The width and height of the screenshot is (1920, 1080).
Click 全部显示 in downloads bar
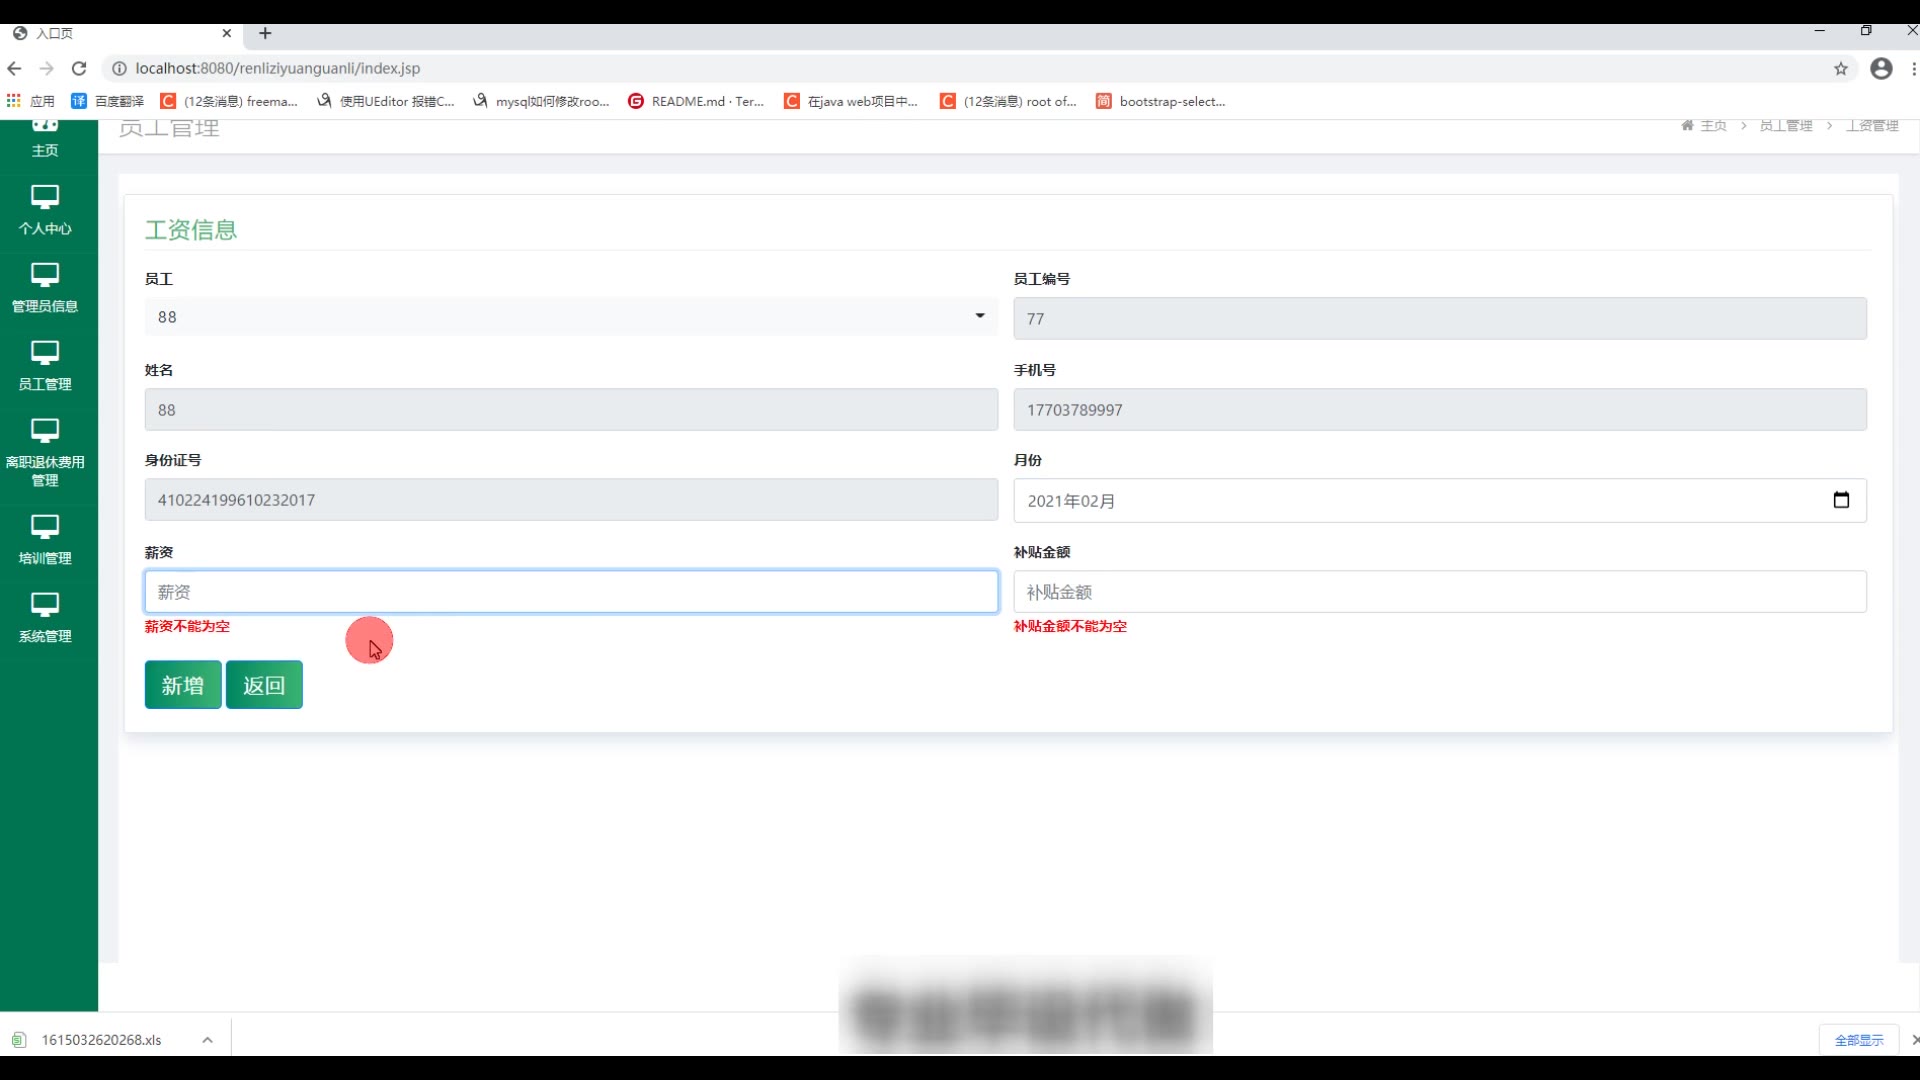click(1858, 1040)
